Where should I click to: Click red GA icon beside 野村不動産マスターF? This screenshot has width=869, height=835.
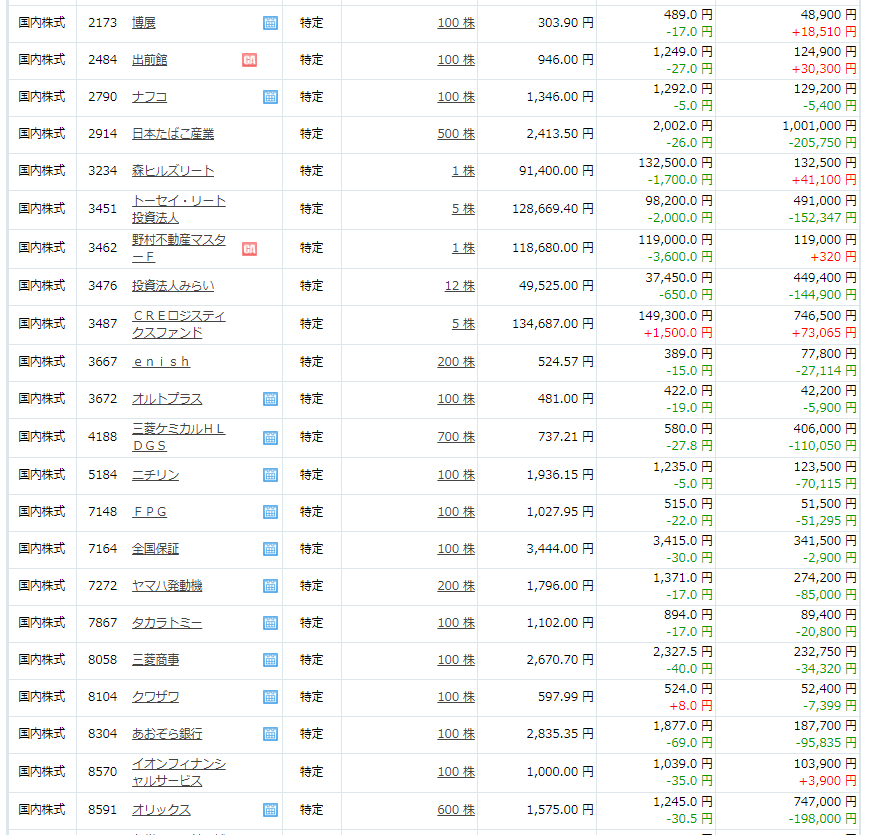(249, 249)
